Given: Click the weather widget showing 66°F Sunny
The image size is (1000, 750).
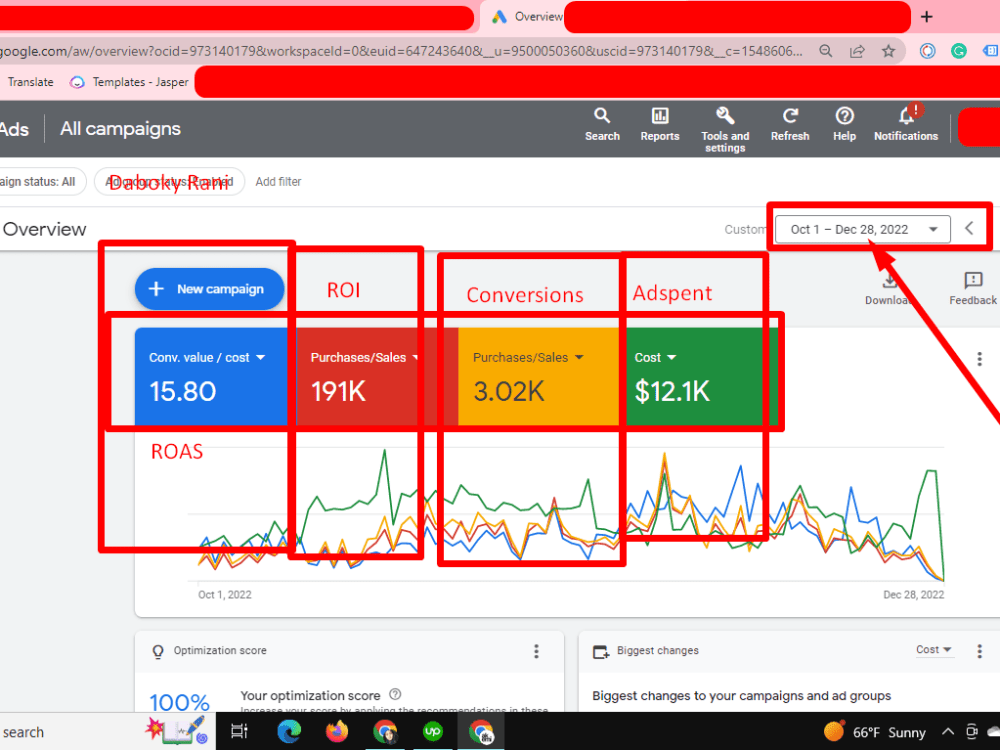Looking at the screenshot, I should click(x=874, y=732).
